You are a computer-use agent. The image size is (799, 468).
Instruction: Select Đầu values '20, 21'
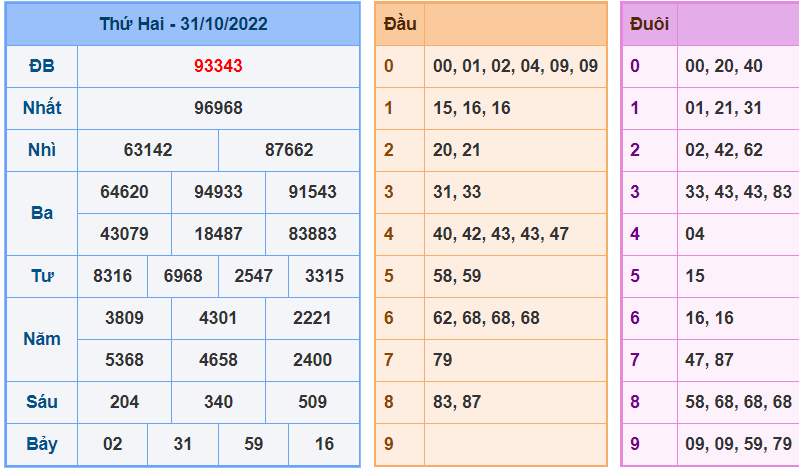[x=457, y=150]
